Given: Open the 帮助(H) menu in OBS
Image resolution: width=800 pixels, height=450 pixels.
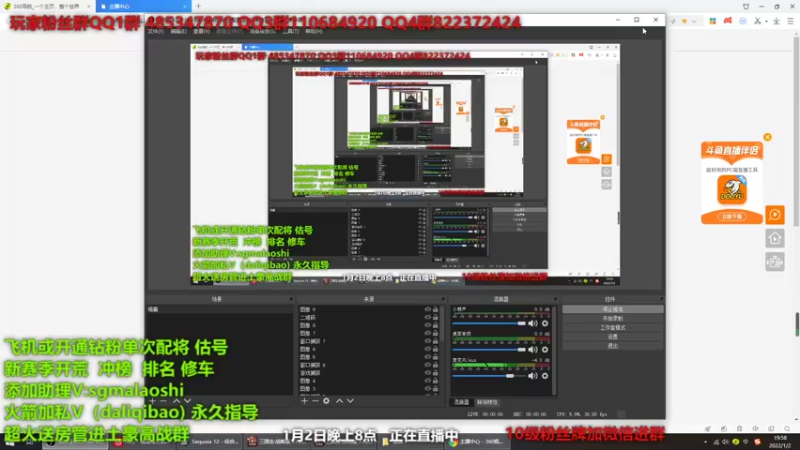Looking at the screenshot, I should tap(313, 32).
